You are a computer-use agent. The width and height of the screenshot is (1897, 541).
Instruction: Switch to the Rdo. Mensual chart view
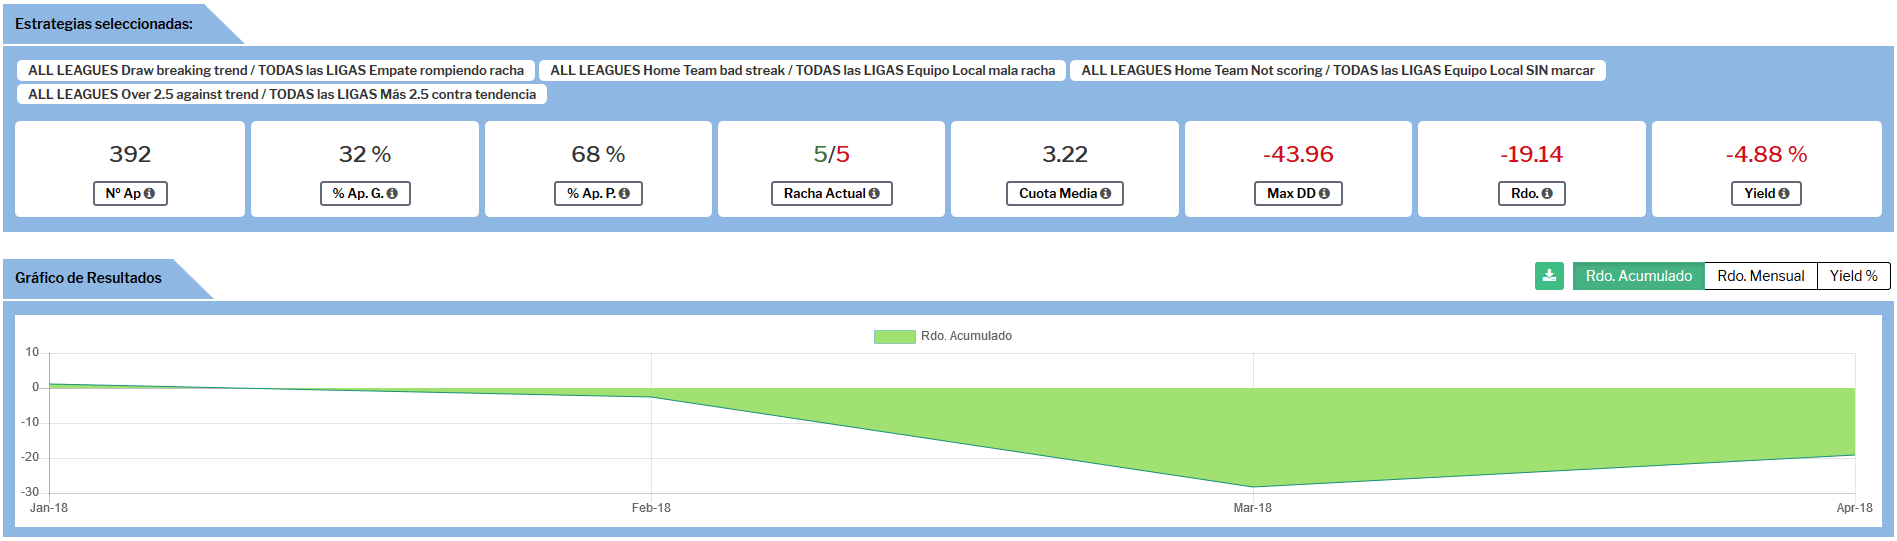tap(1760, 276)
